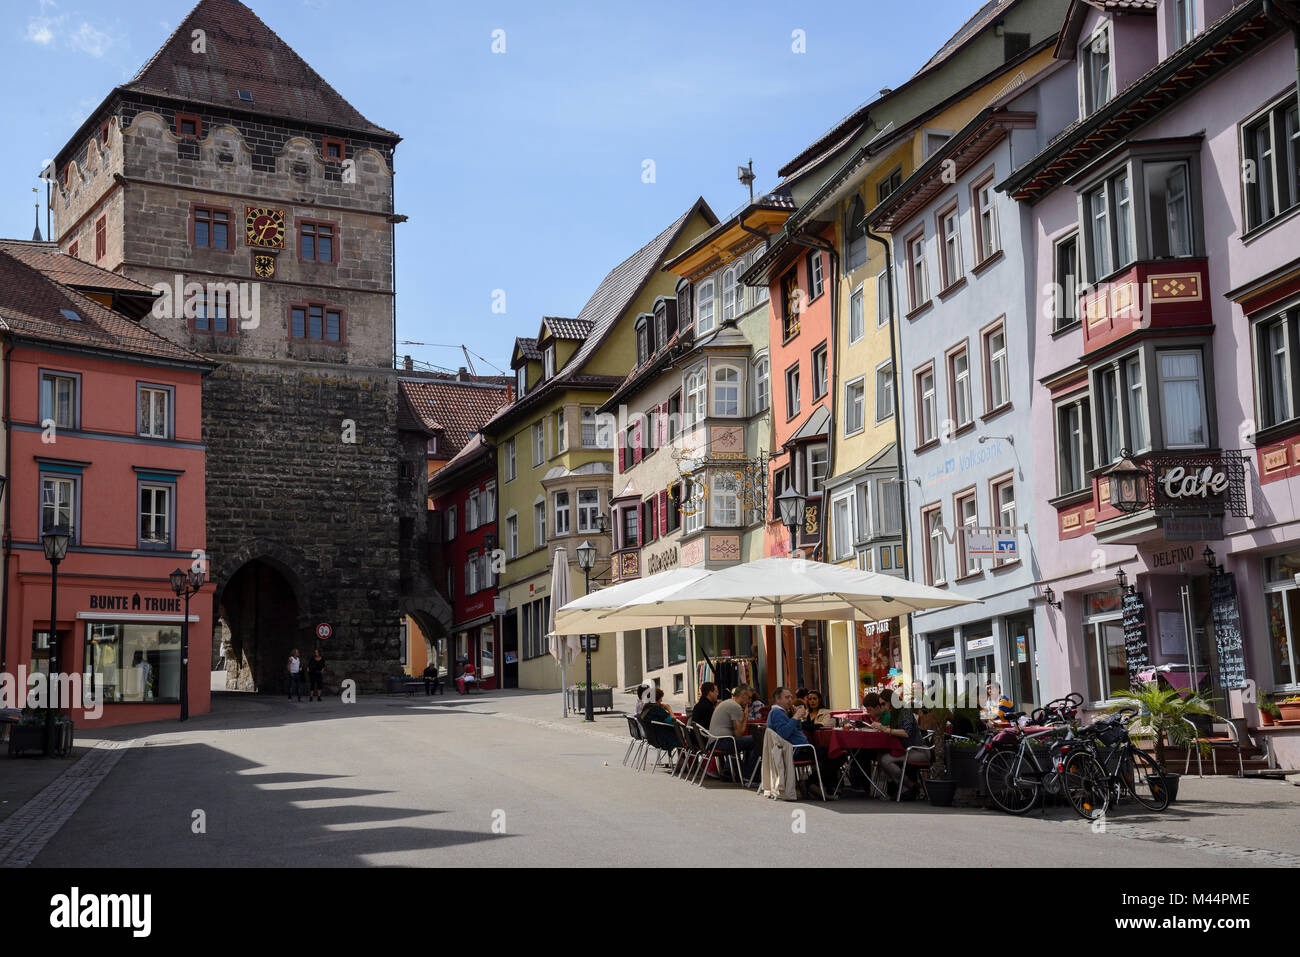Click the "TOP HAIR" shop sign
The height and width of the screenshot is (957, 1300).
[x=877, y=629]
